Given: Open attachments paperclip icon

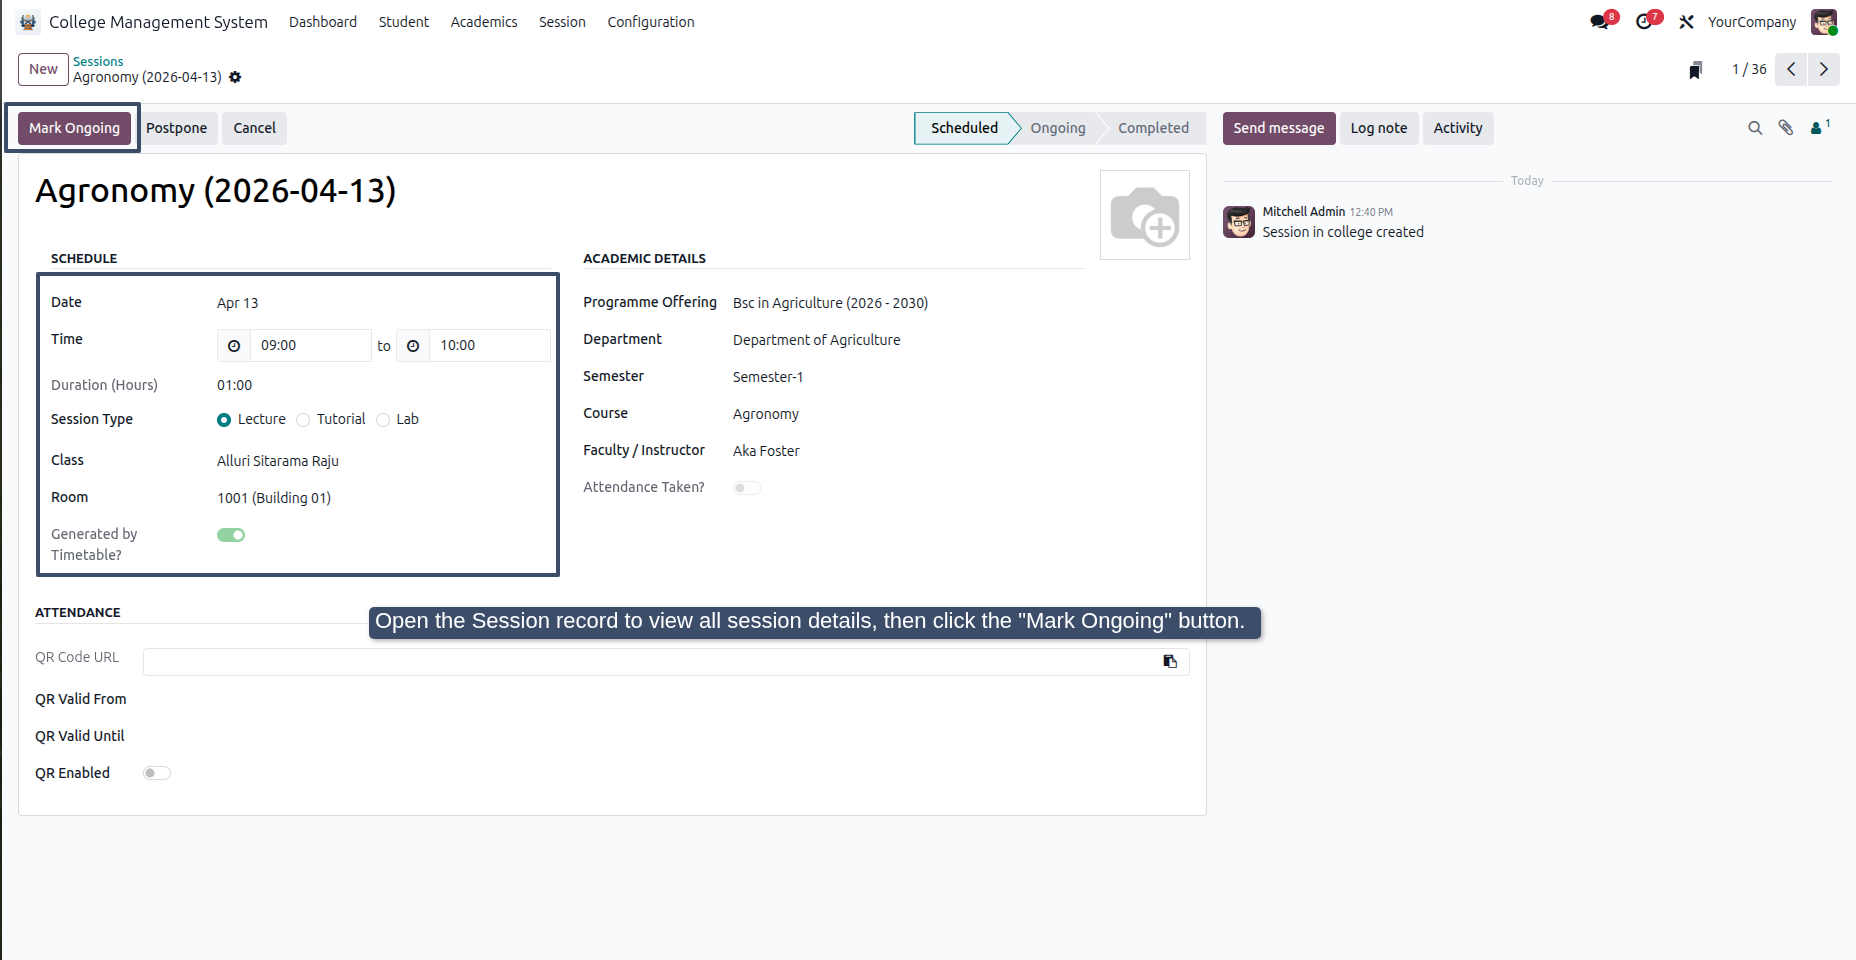Looking at the screenshot, I should coord(1786,128).
